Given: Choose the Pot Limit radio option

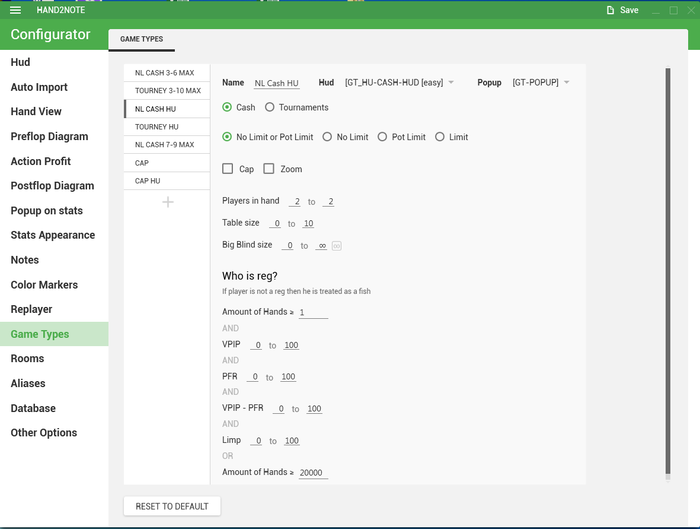Looking at the screenshot, I should tap(382, 137).
